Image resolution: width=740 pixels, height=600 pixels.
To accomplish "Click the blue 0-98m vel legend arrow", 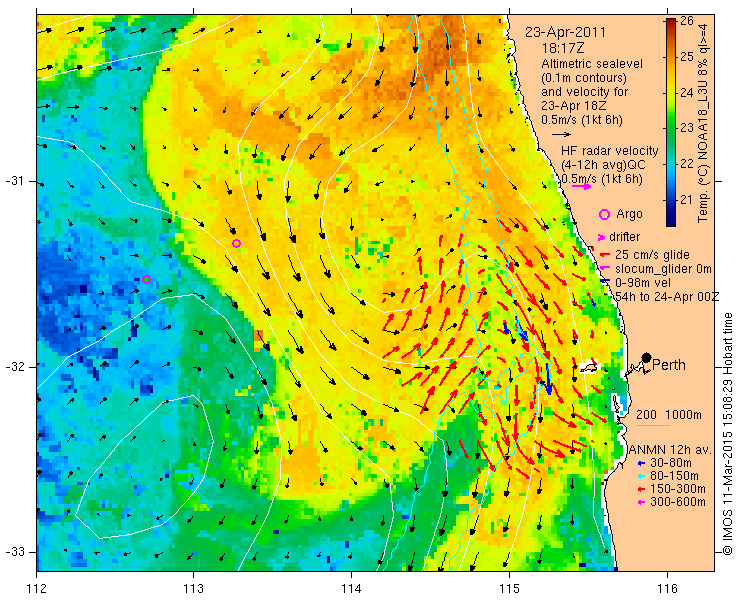I will (604, 281).
